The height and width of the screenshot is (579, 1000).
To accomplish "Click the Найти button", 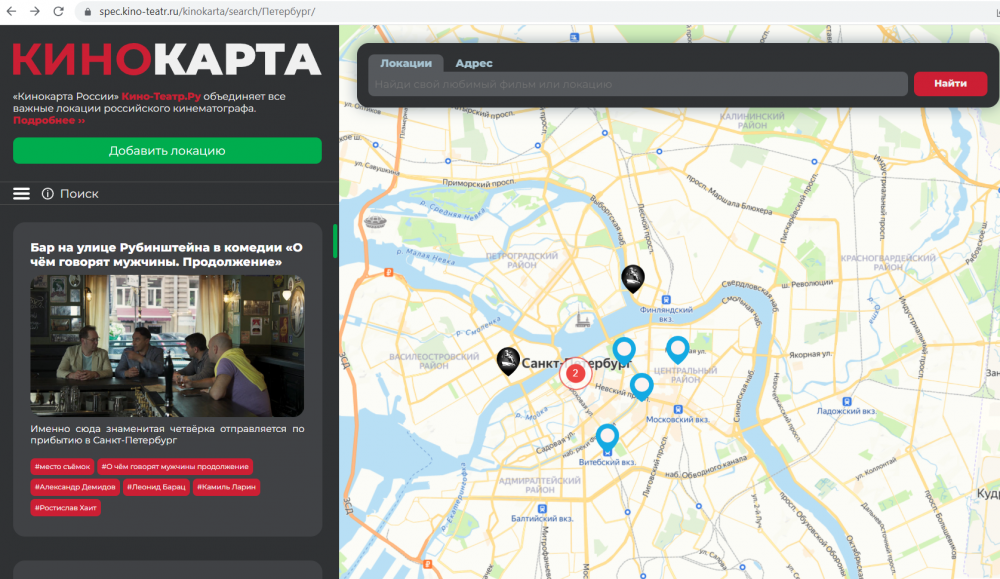I will (x=950, y=84).
